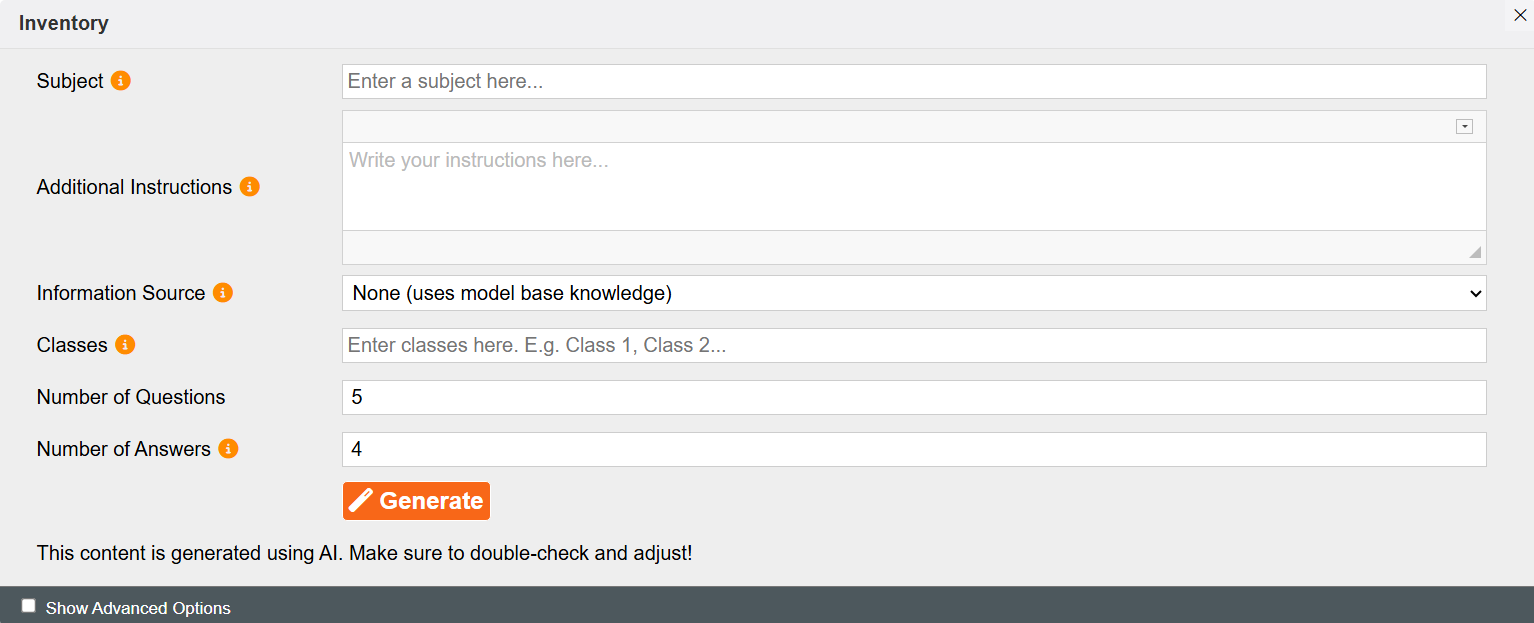This screenshot has width=1534, height=623.
Task: Close the Inventory dialog with X
Action: 1520,15
